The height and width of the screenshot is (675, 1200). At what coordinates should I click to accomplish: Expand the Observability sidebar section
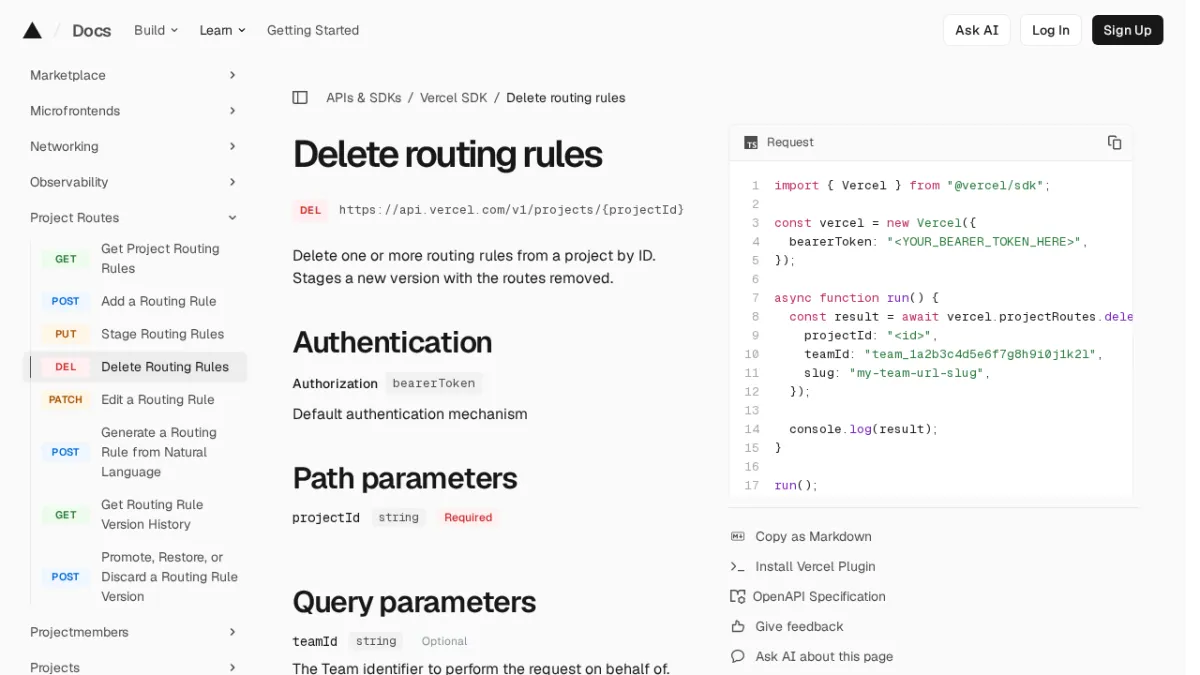134,182
